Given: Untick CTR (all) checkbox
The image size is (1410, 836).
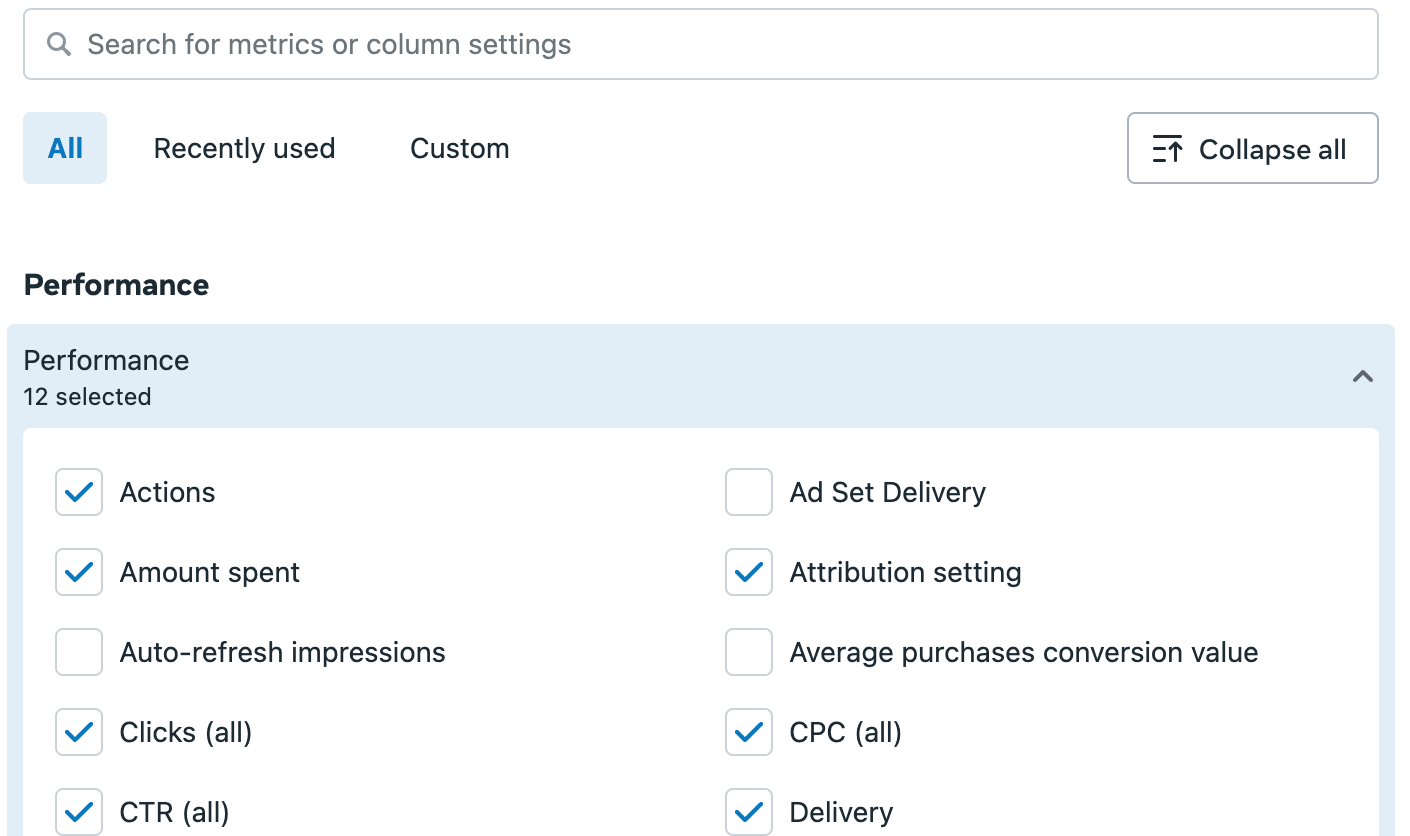Looking at the screenshot, I should [x=79, y=812].
